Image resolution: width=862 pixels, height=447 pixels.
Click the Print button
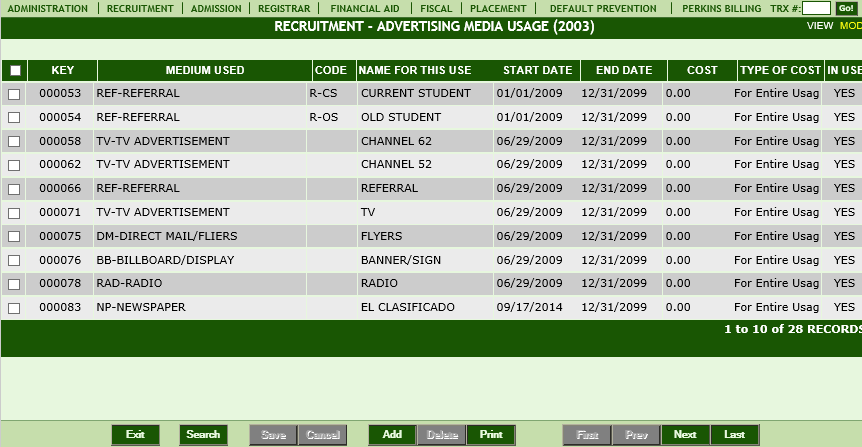(491, 434)
